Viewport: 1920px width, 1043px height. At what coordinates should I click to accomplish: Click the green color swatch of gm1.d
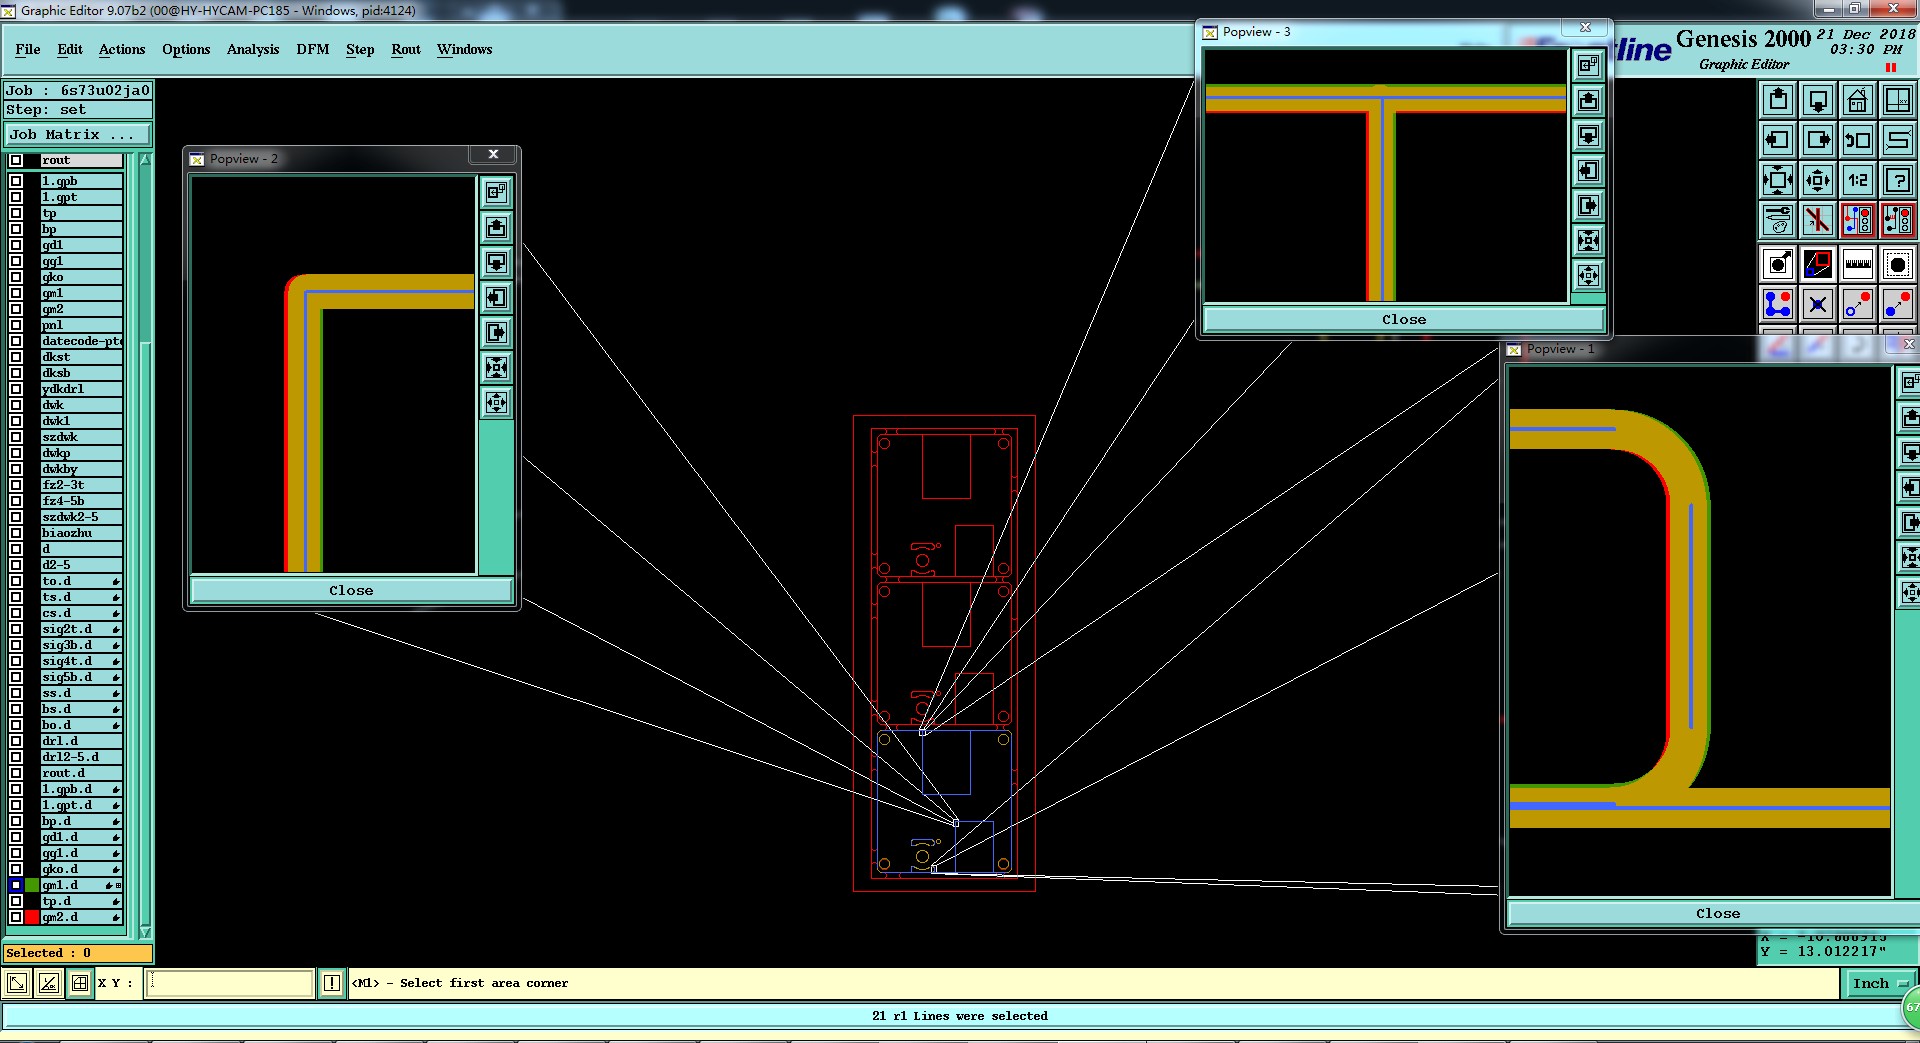coord(32,885)
